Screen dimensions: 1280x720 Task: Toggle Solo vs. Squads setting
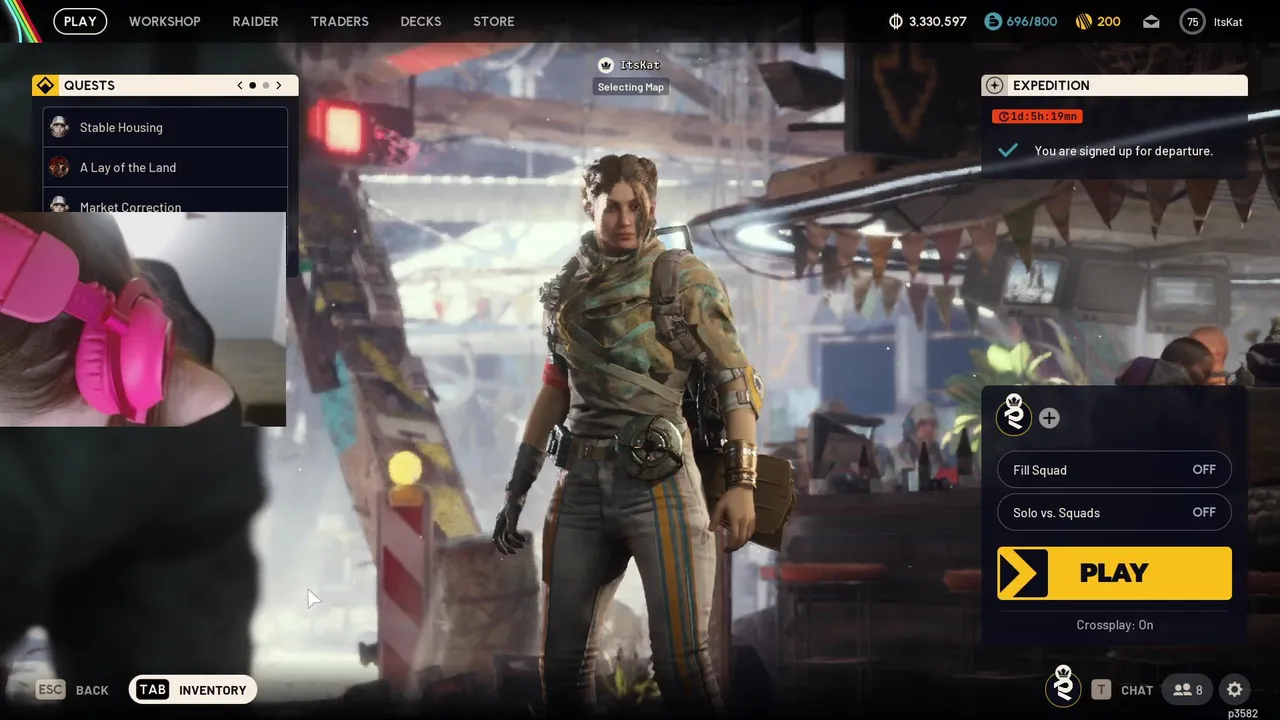(1114, 512)
